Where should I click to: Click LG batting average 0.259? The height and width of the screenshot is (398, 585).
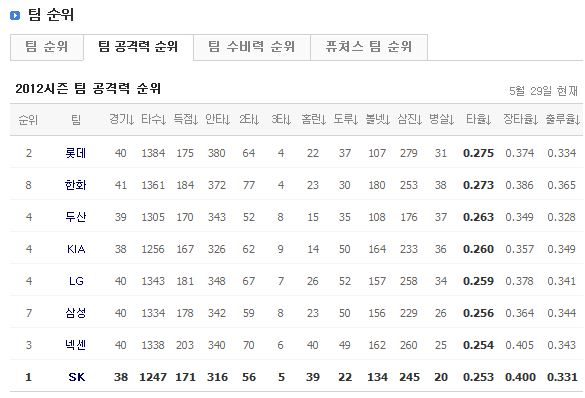[478, 281]
